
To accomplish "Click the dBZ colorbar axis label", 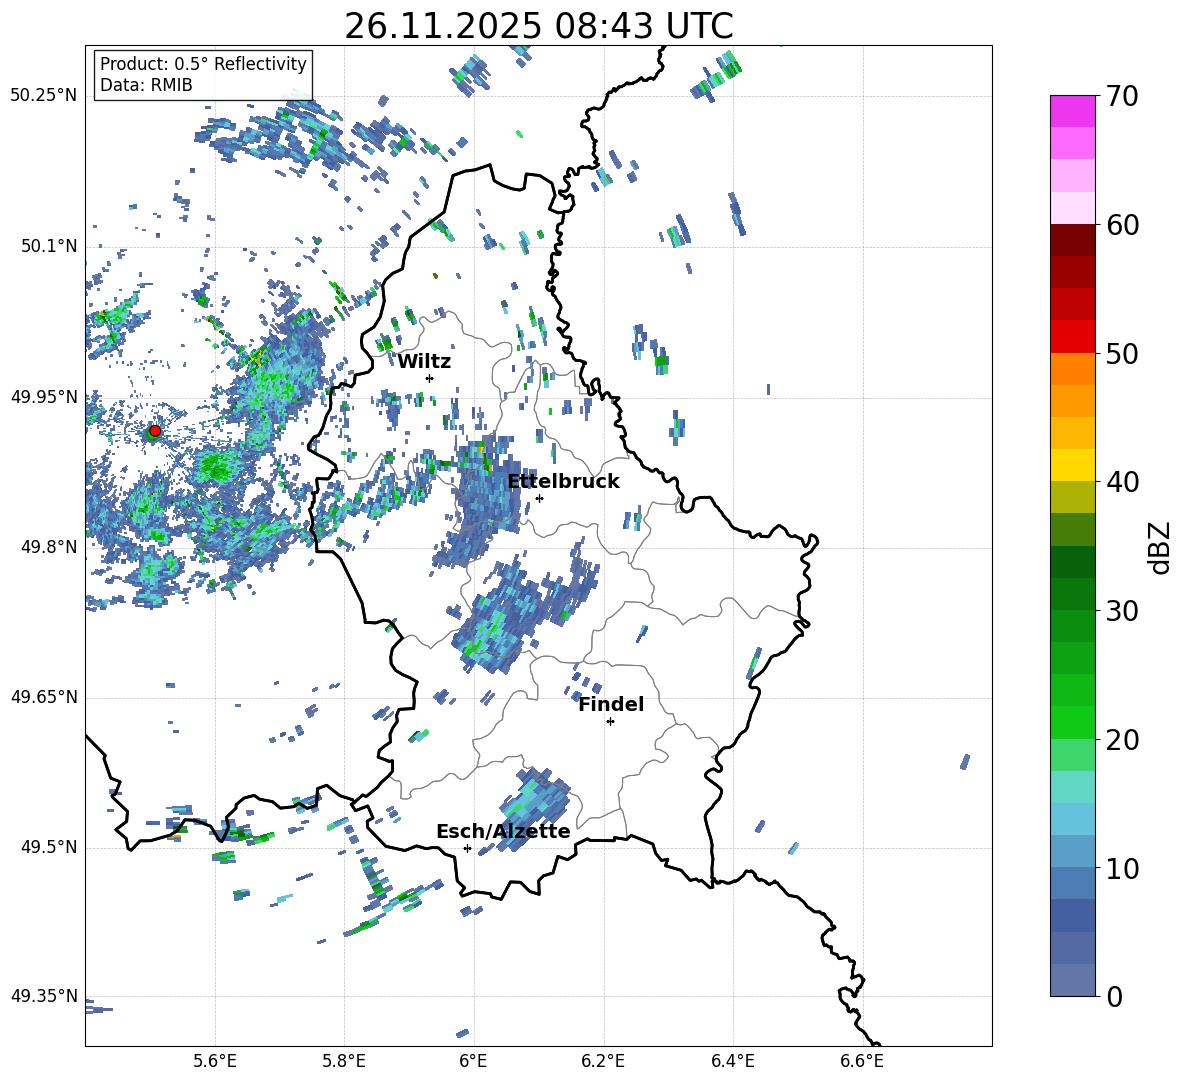I will click(1159, 547).
